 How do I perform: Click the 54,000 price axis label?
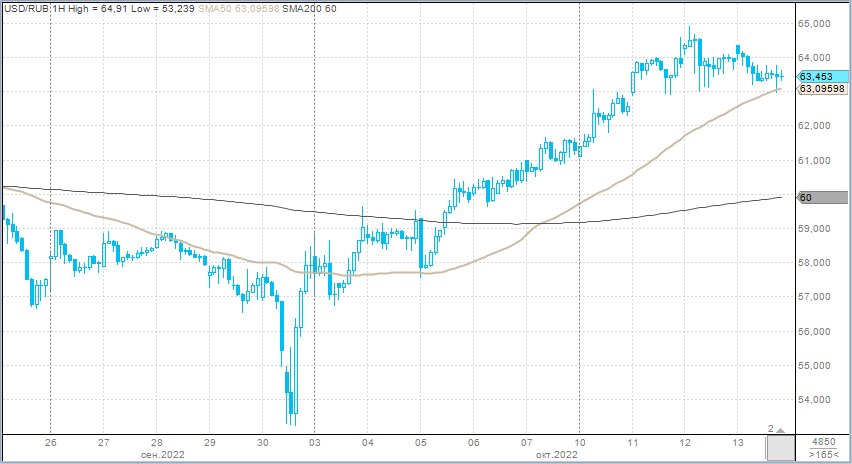tap(817, 400)
